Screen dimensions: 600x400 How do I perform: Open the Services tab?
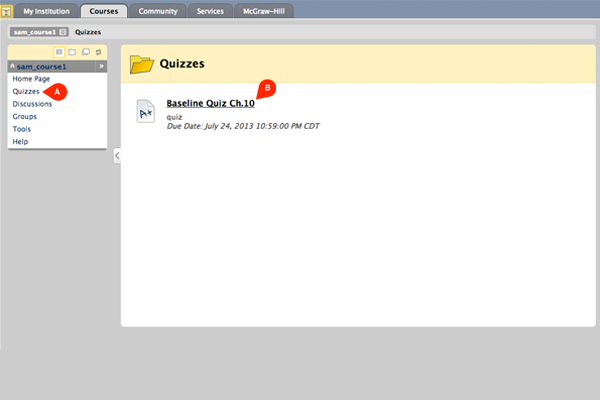click(209, 11)
